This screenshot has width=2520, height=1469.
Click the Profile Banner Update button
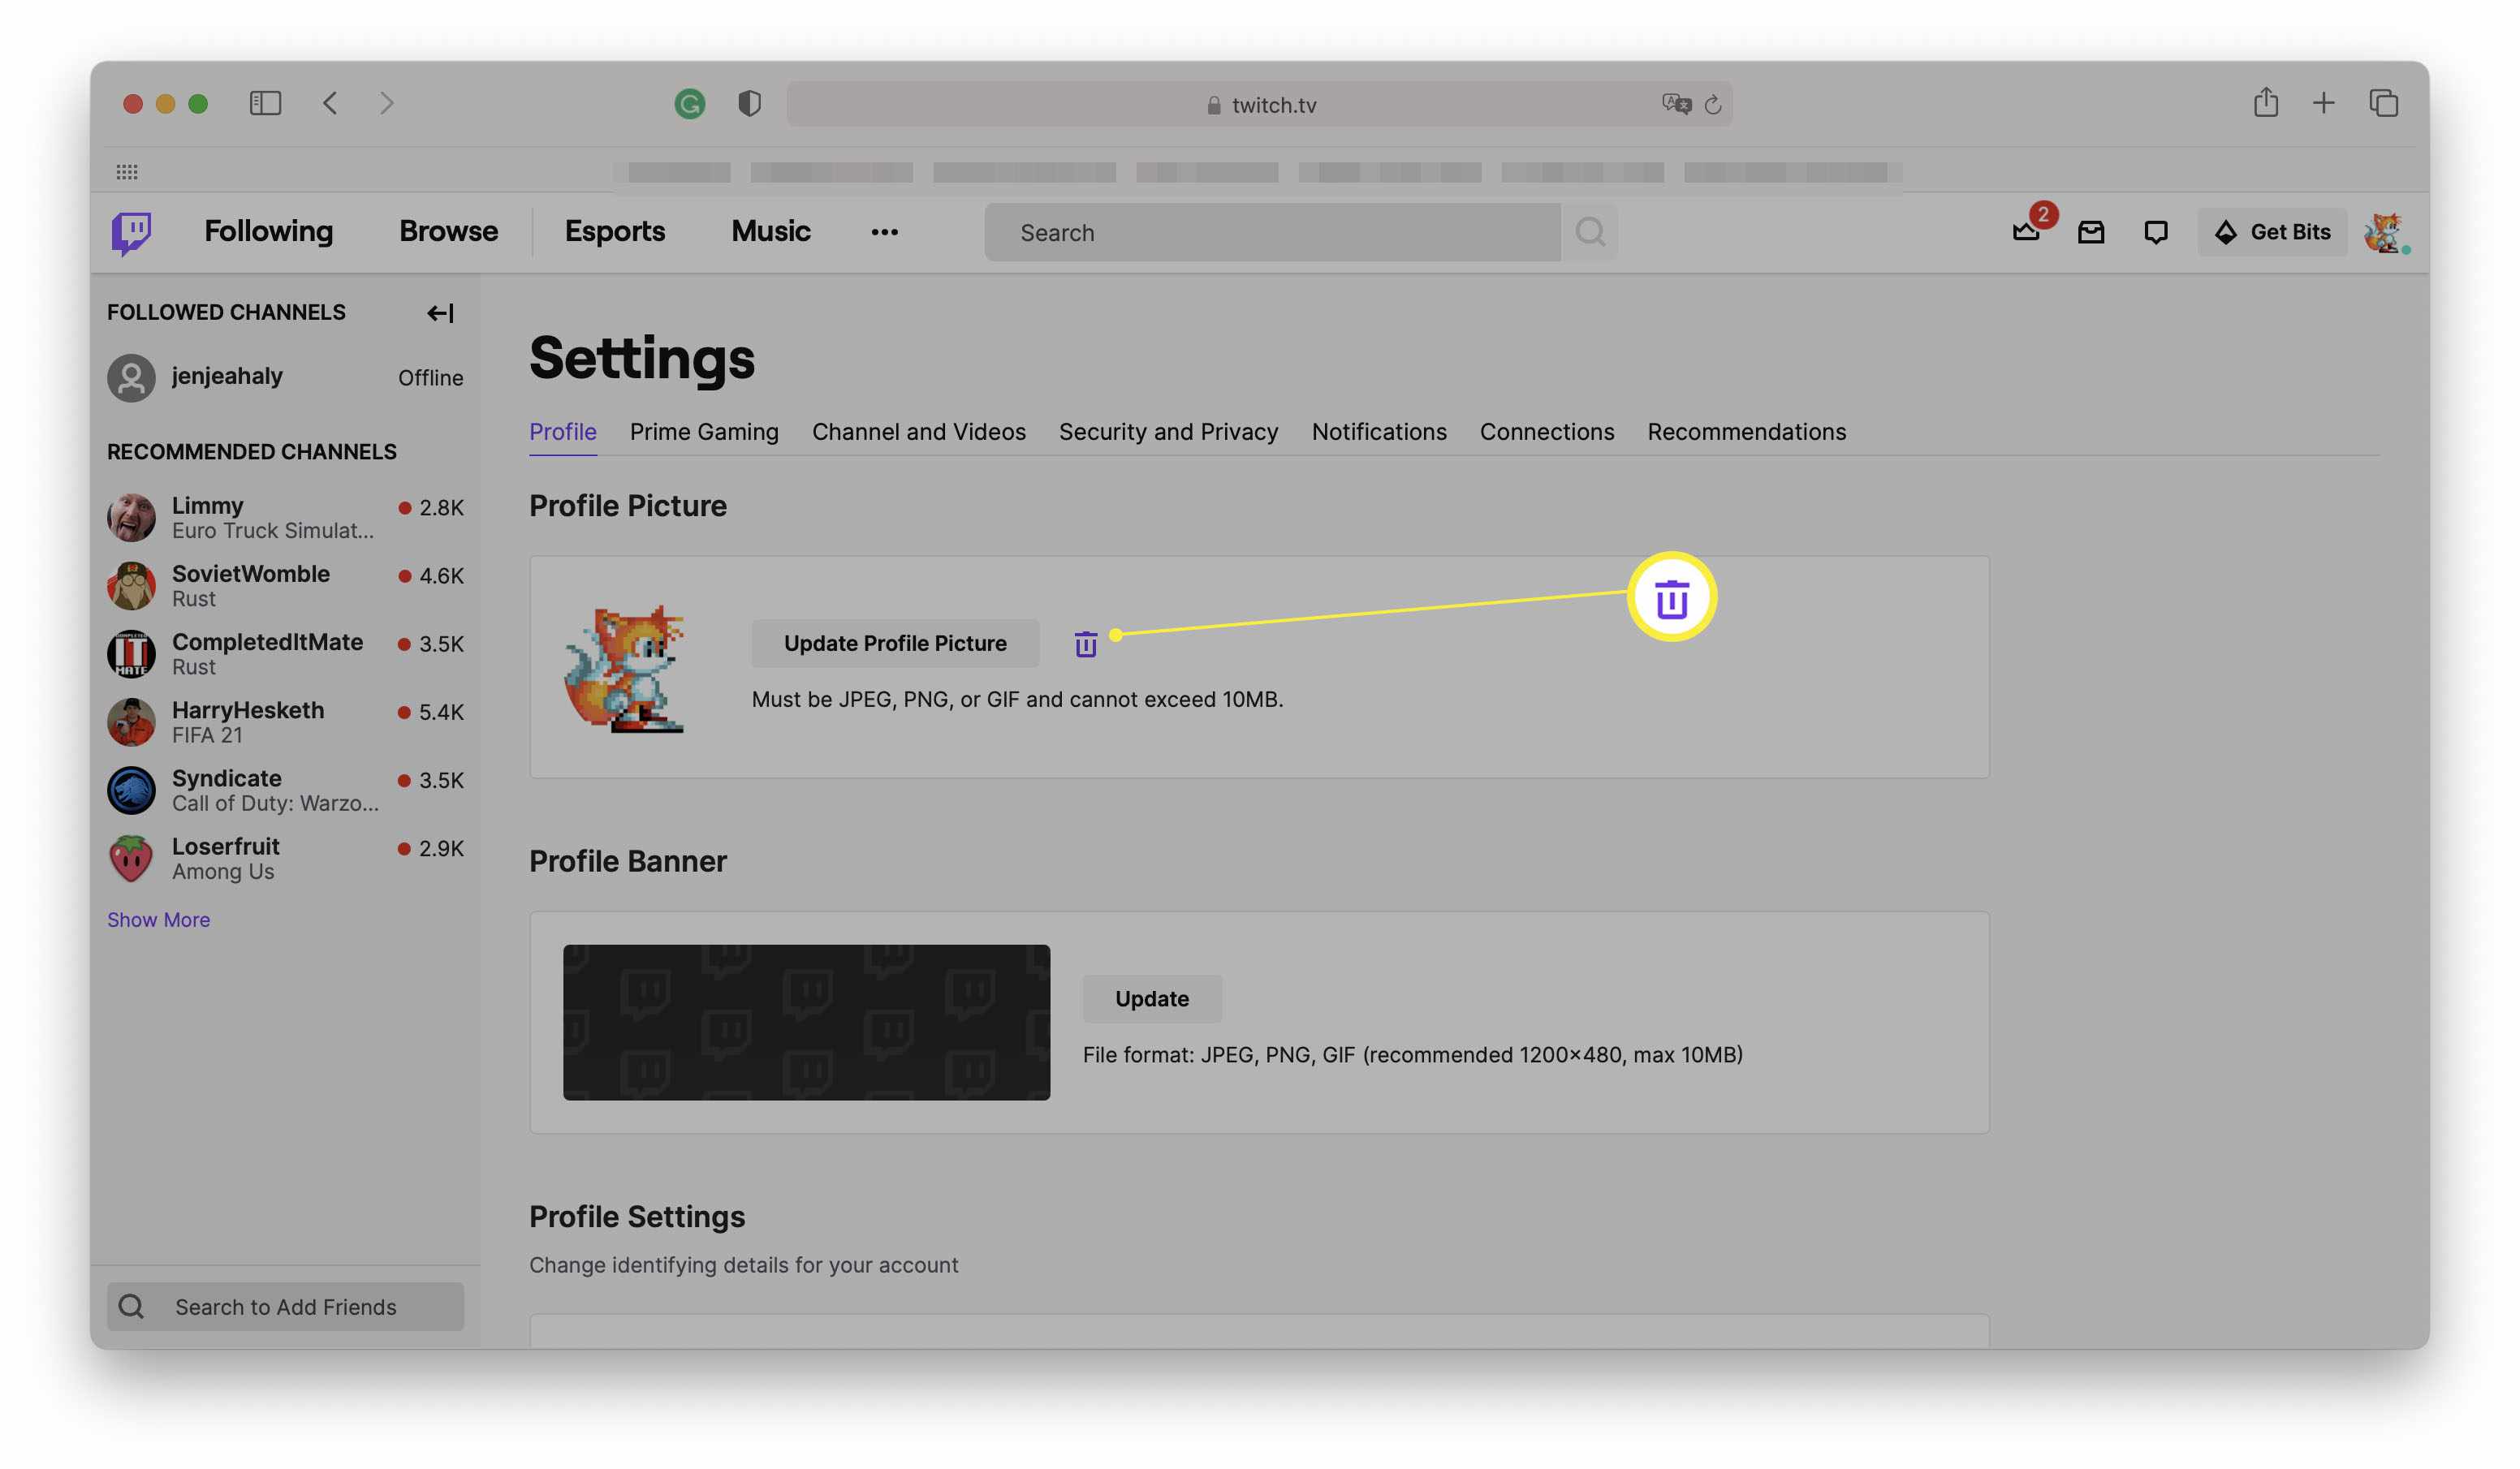pyautogui.click(x=1150, y=997)
